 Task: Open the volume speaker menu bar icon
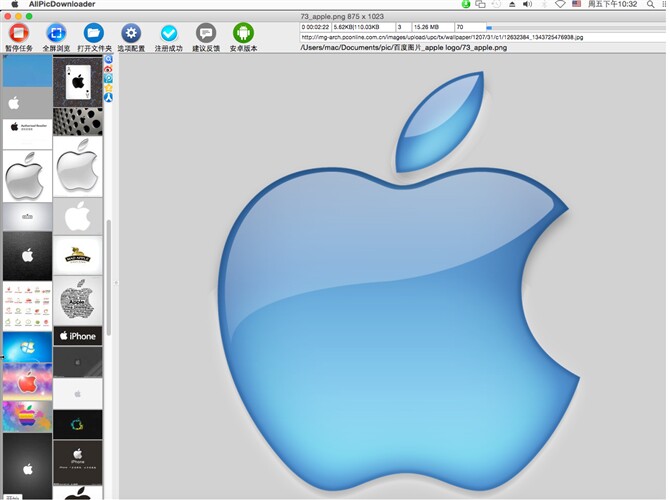click(528, 4)
